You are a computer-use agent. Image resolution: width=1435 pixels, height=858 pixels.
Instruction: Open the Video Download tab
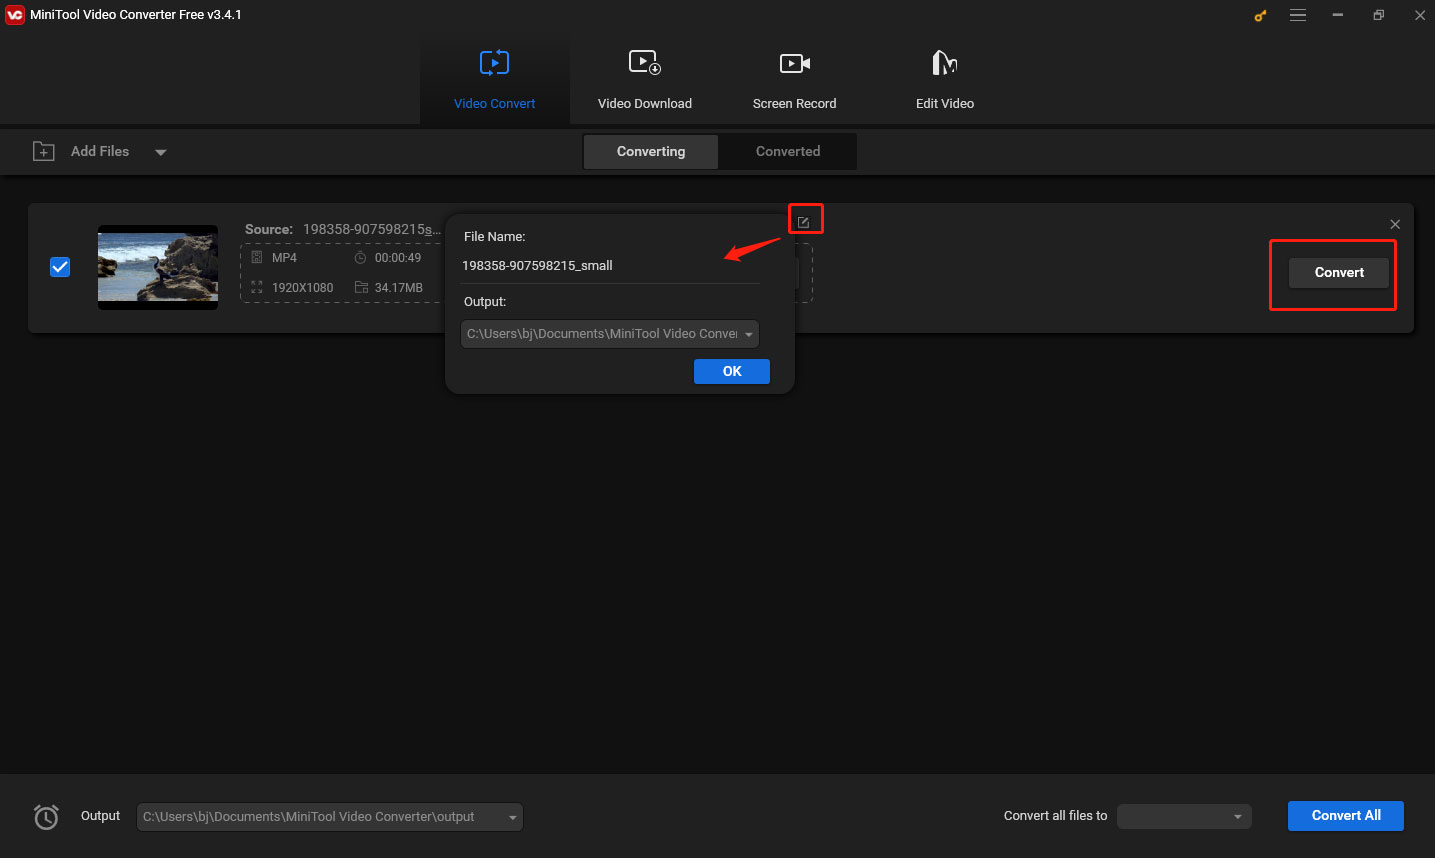click(x=645, y=80)
